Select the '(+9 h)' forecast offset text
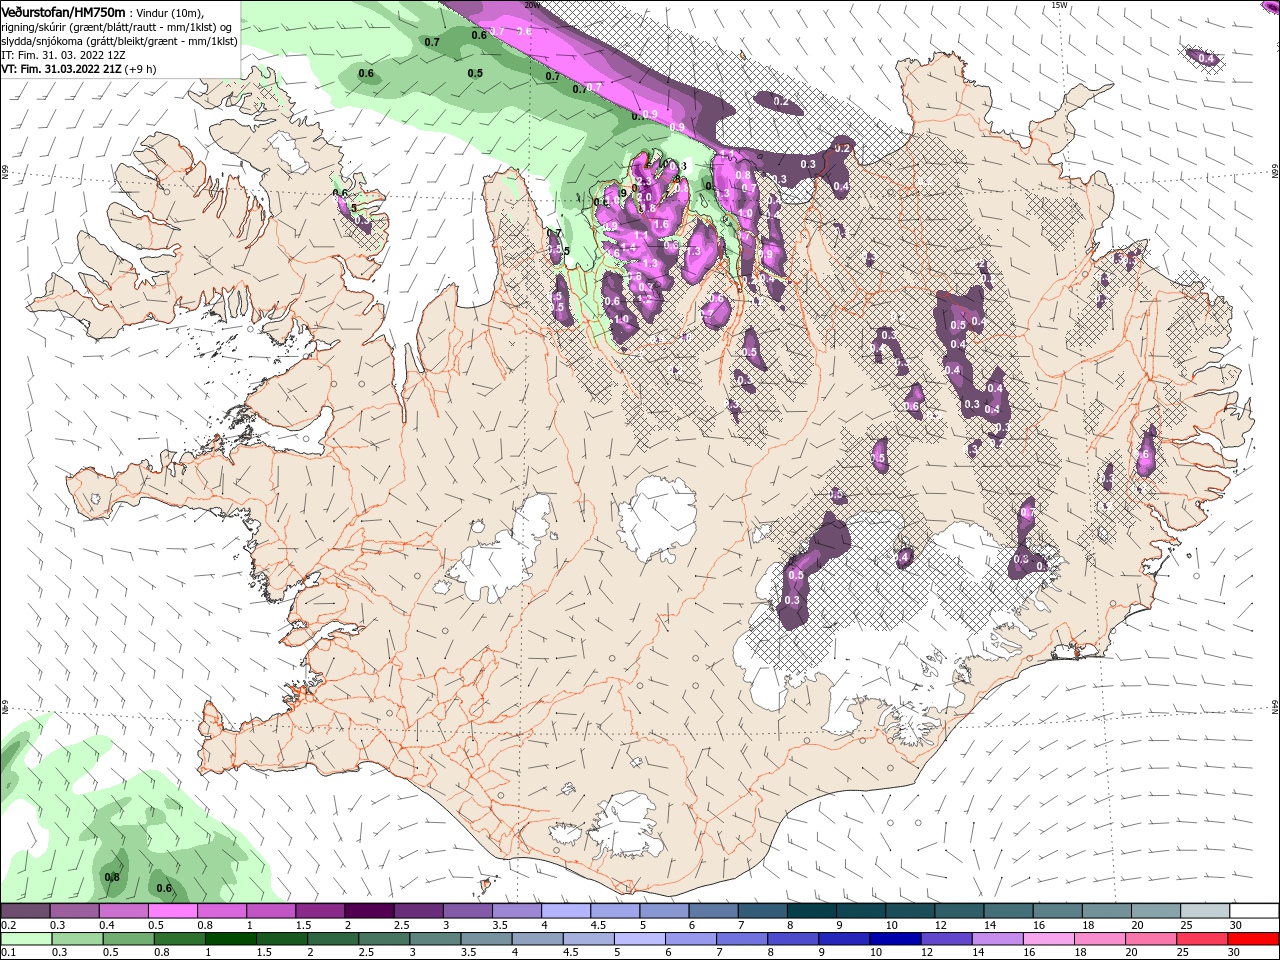This screenshot has width=1280, height=960. tap(141, 69)
